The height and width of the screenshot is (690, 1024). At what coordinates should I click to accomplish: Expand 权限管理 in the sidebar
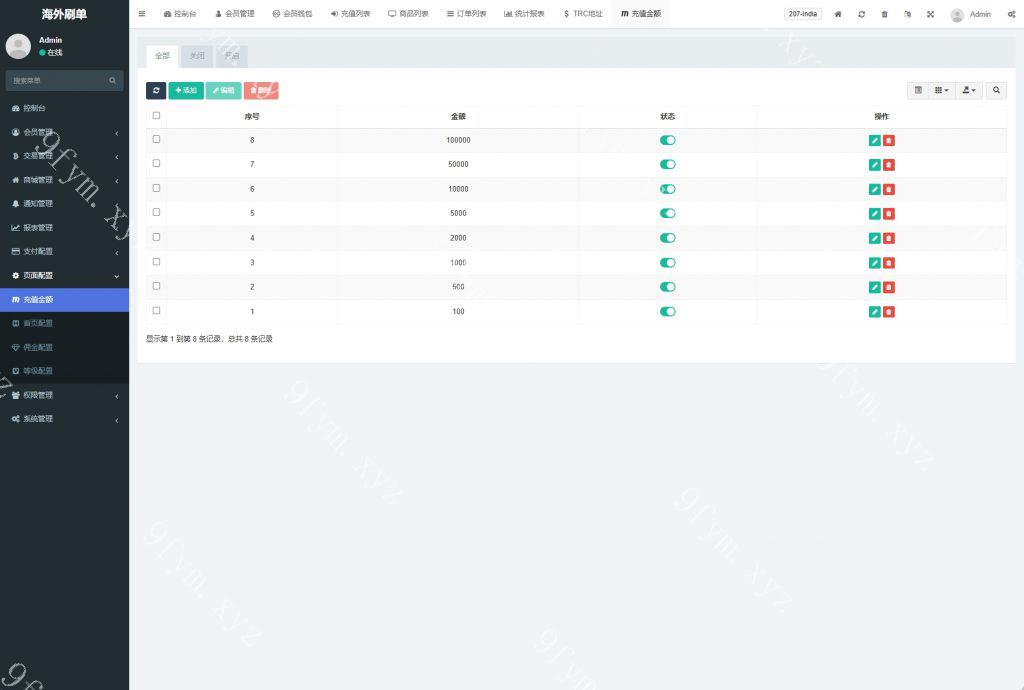click(64, 396)
